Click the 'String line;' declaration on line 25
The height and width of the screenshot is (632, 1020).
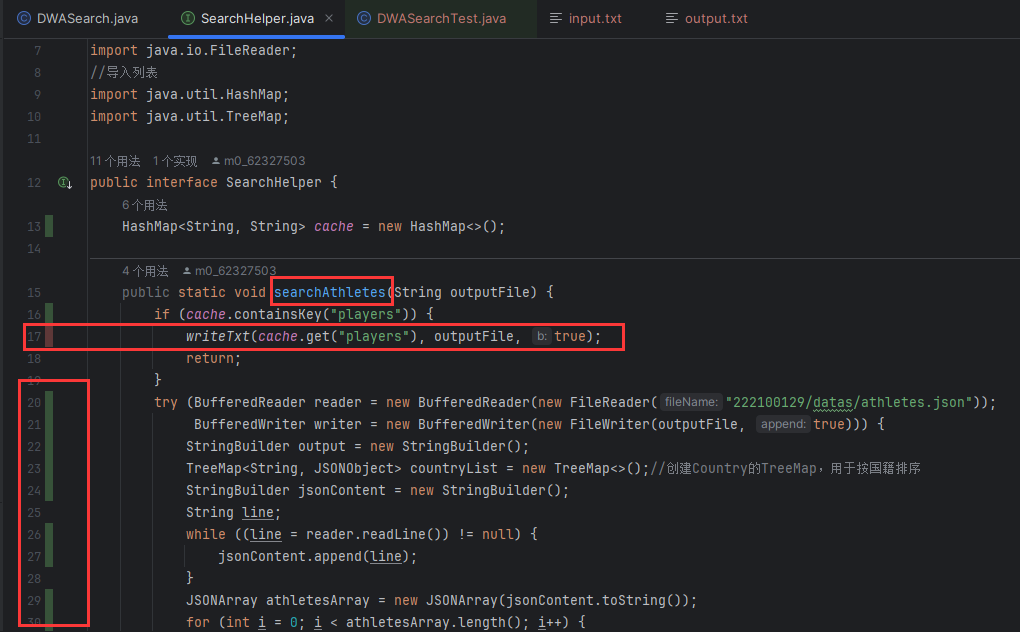coord(234,512)
